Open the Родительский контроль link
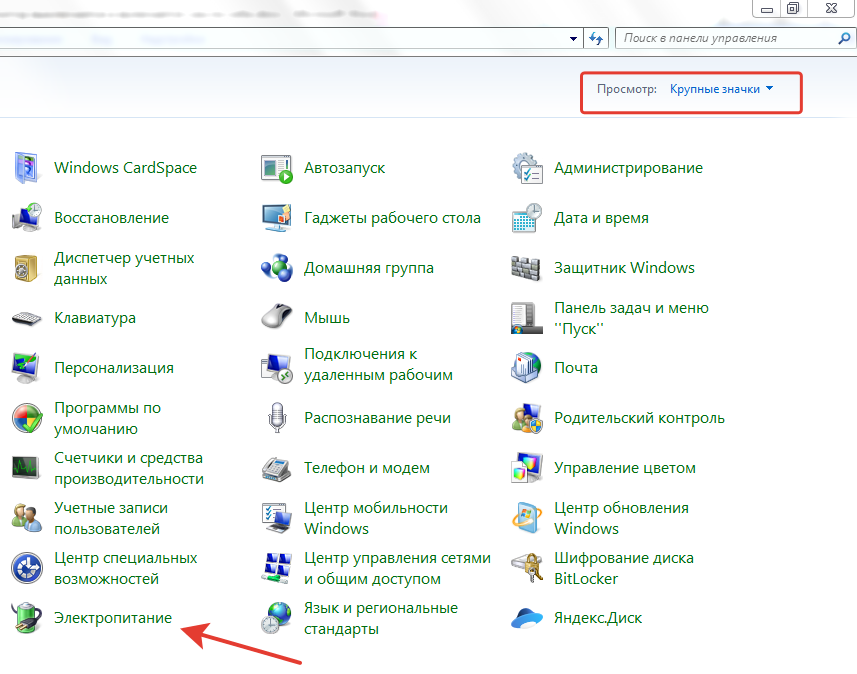The width and height of the screenshot is (857, 674). [639, 418]
